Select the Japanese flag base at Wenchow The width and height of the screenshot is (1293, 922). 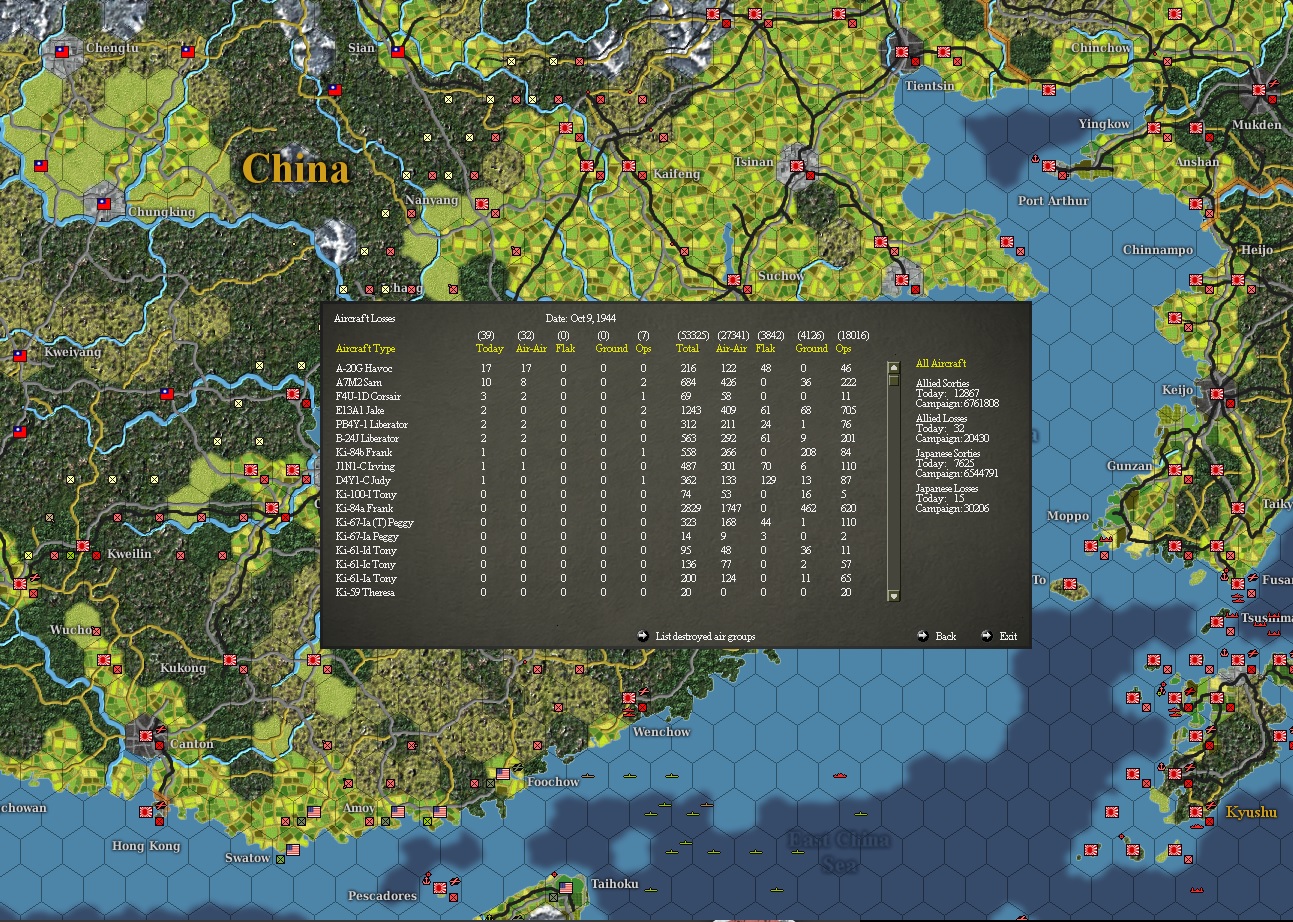[629, 697]
